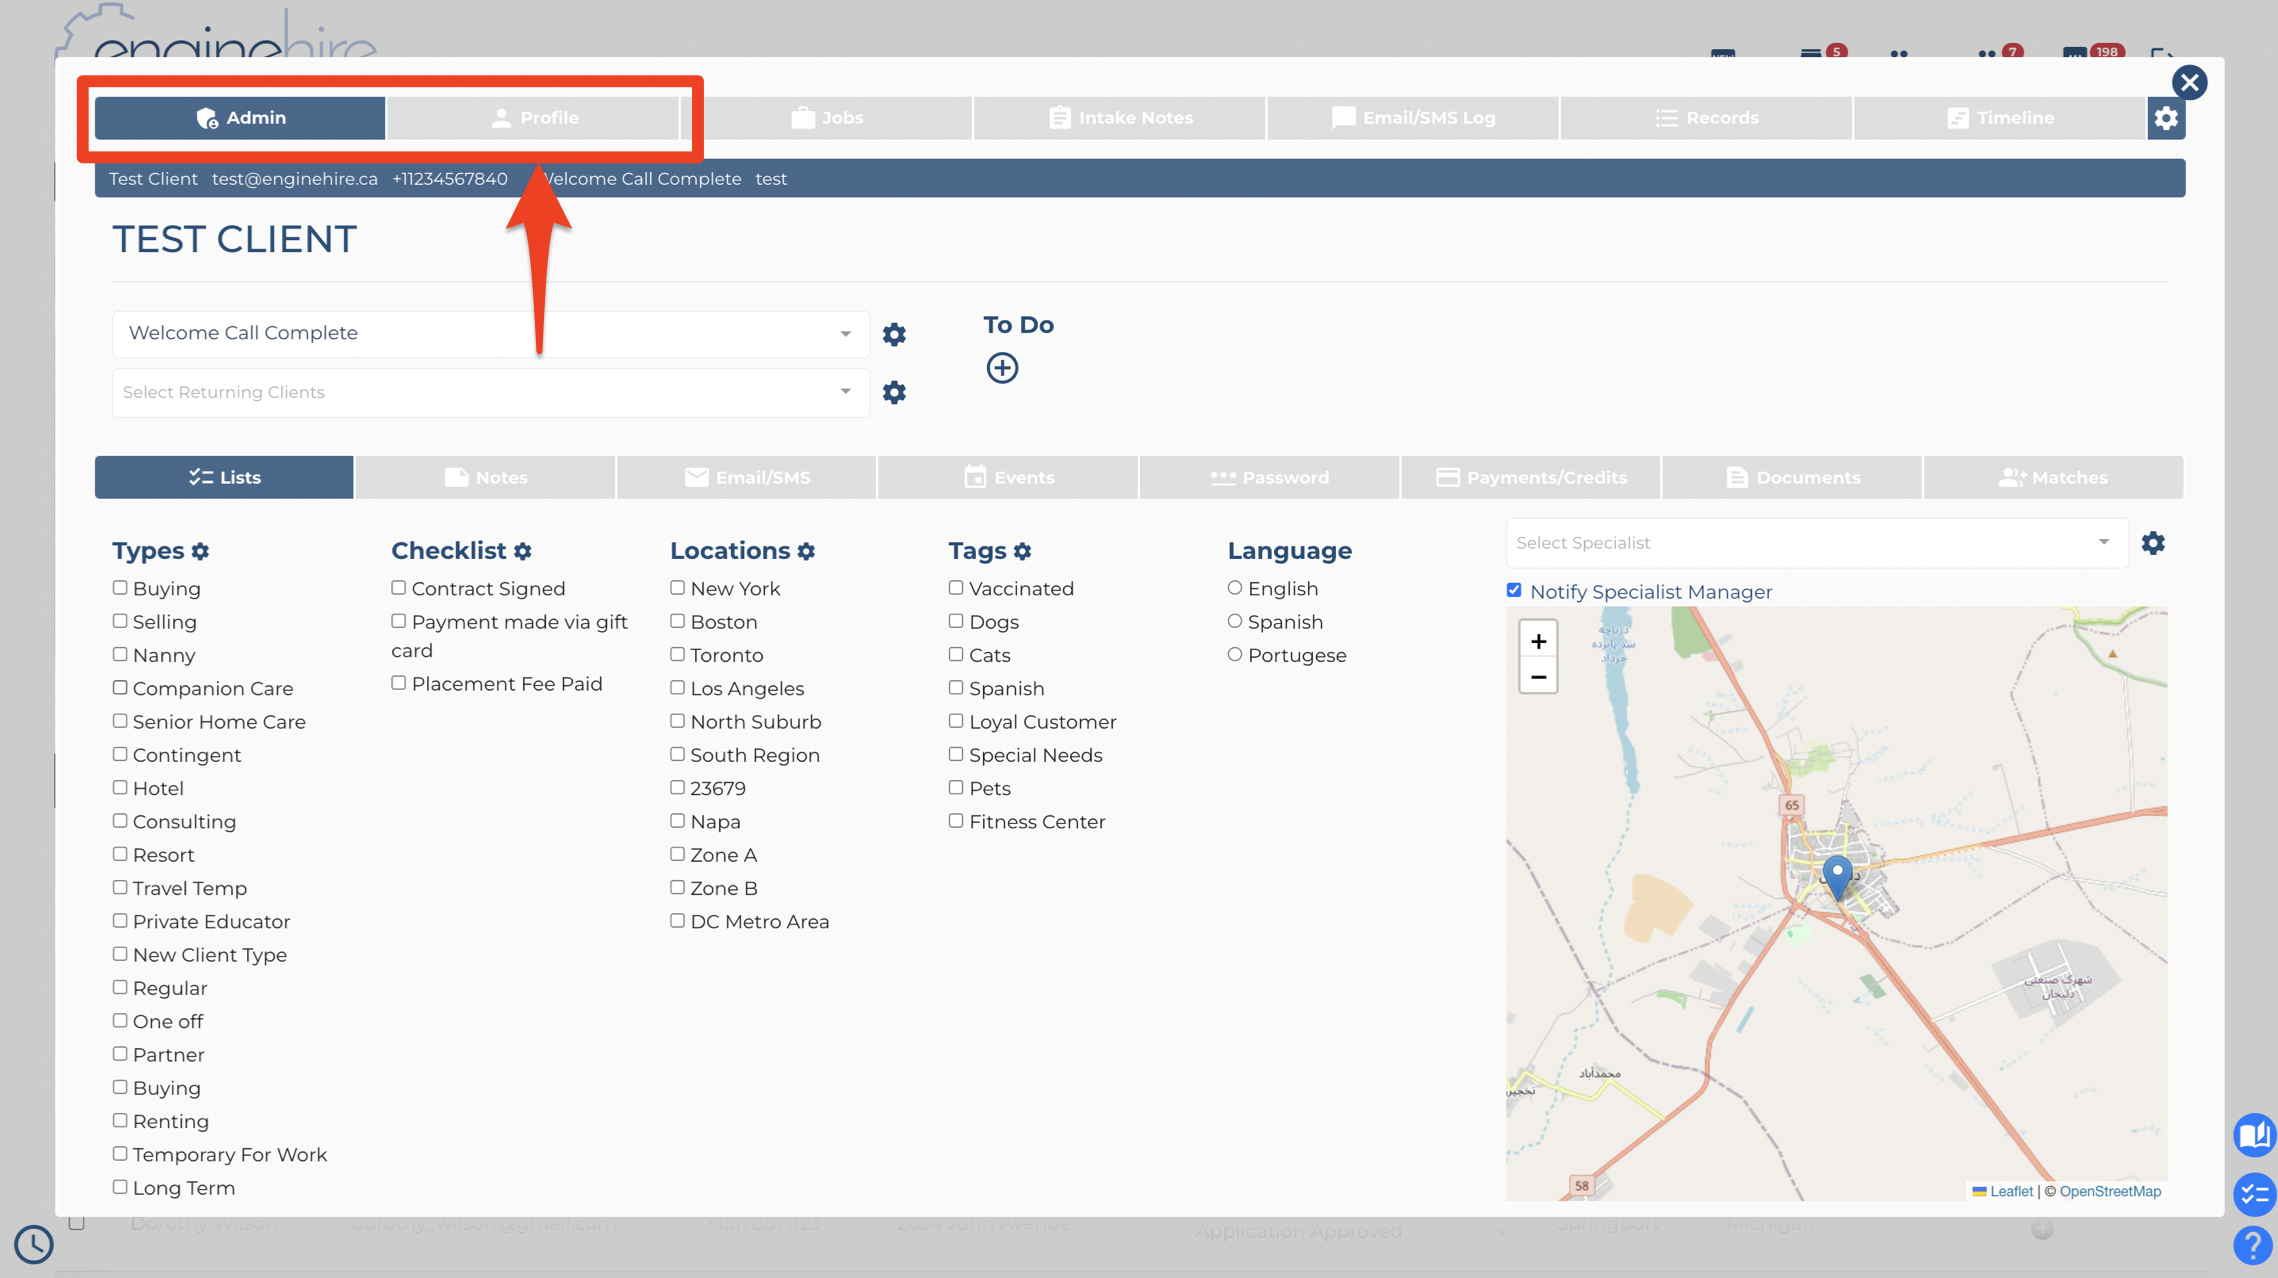
Task: Add a new To Do item
Action: click(x=1002, y=368)
